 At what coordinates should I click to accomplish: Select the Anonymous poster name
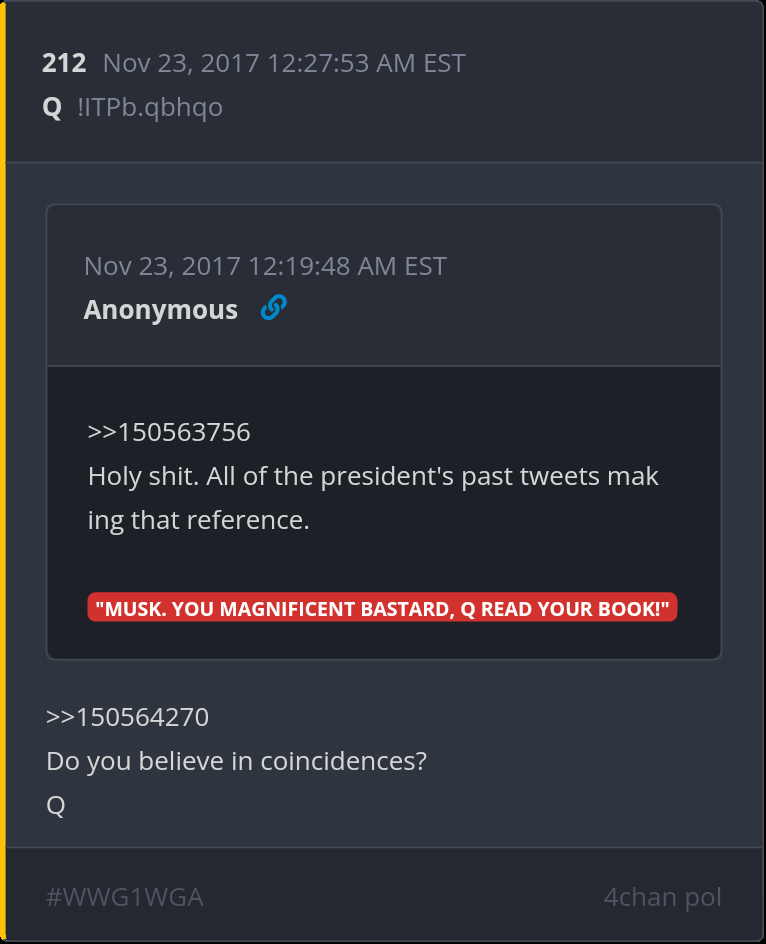click(161, 310)
